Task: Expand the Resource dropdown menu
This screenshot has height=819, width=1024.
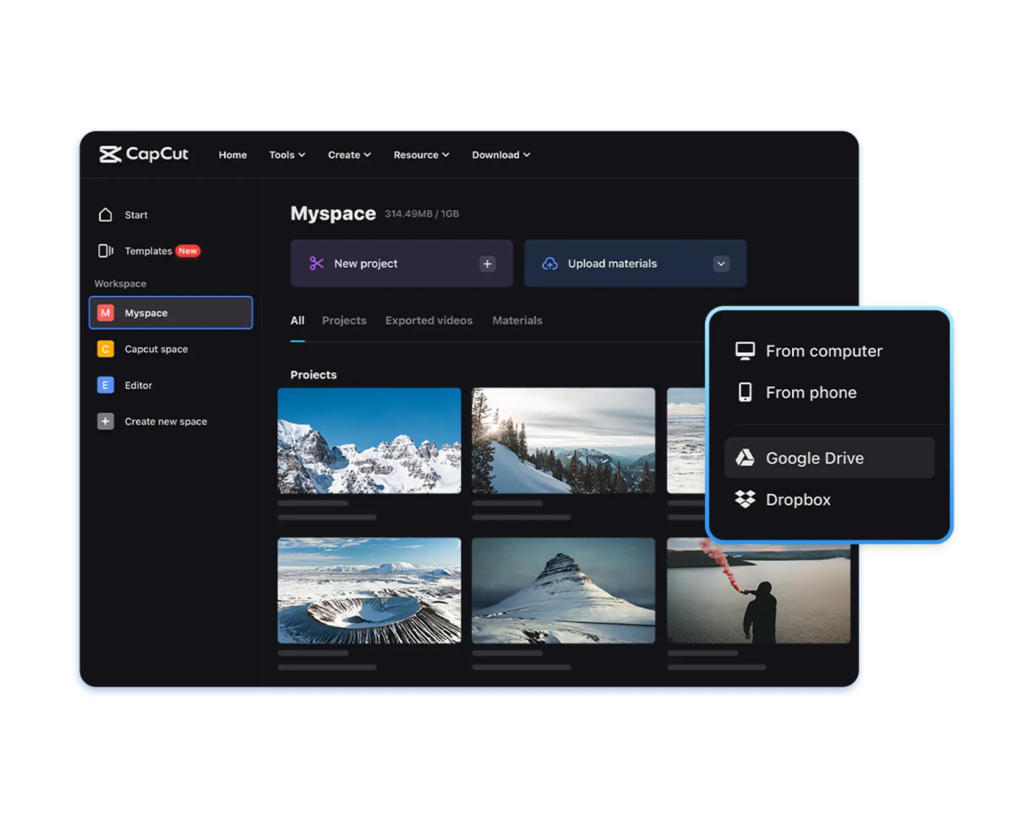Action: point(421,155)
